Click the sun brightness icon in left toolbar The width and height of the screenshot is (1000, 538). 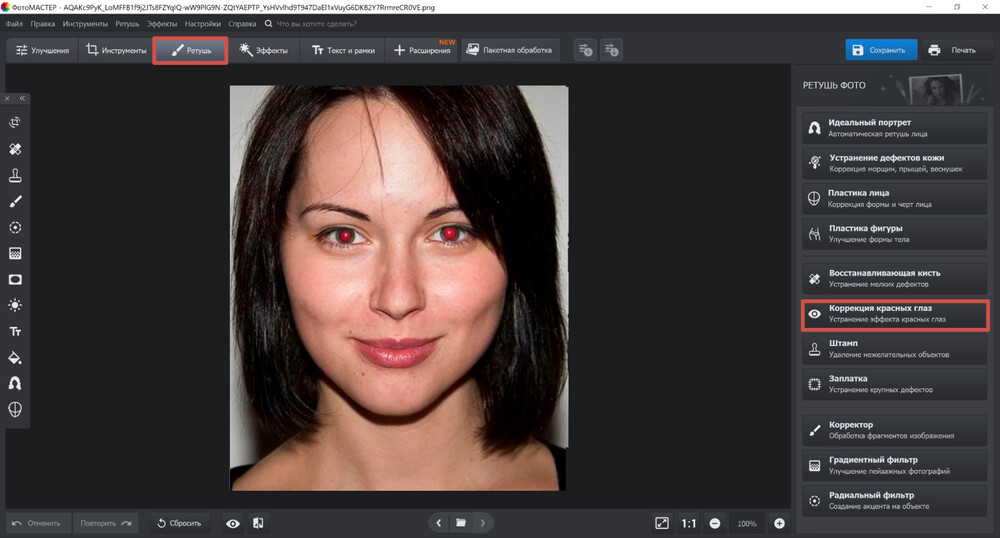point(16,305)
